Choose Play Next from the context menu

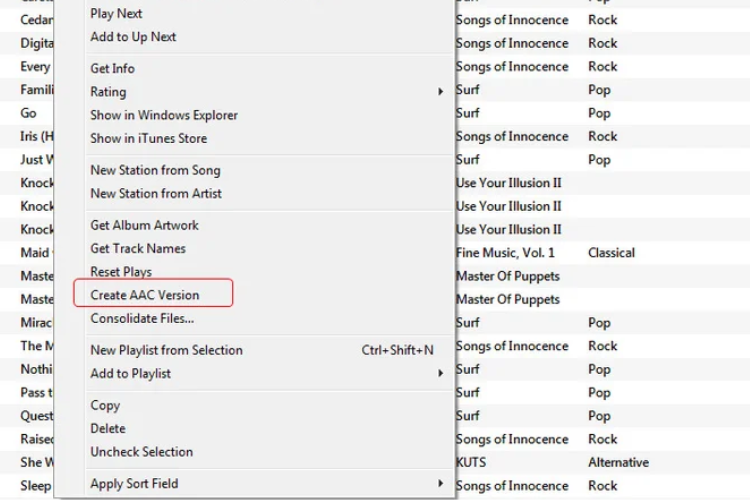coord(116,14)
